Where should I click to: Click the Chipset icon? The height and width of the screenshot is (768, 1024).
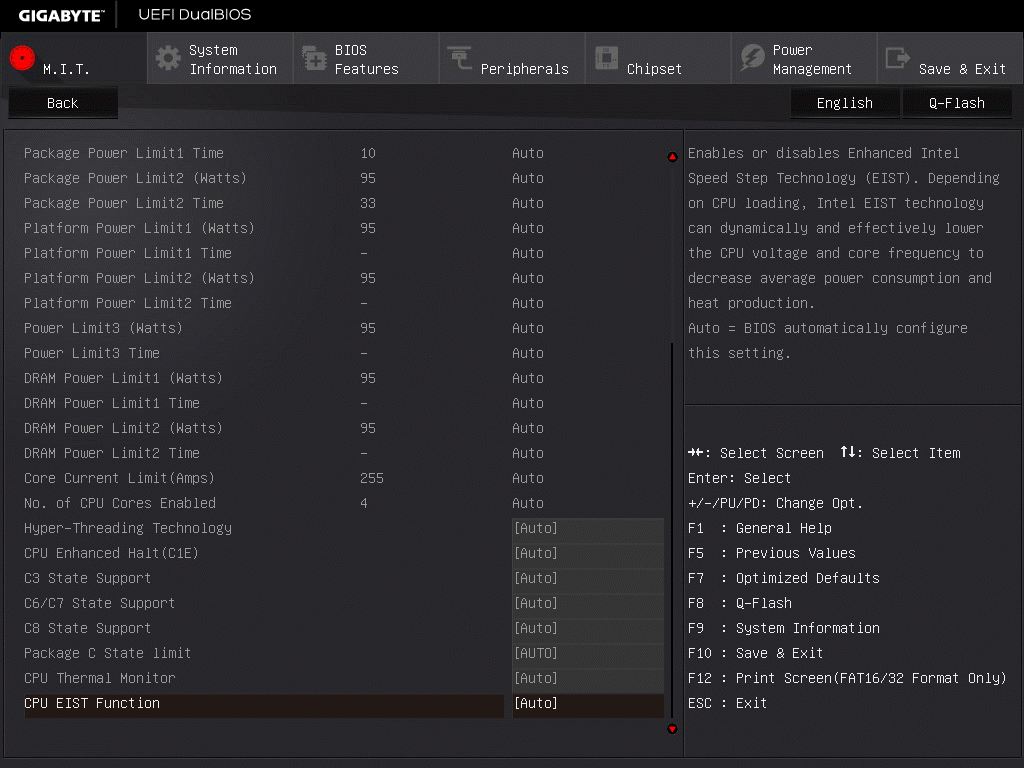[x=606, y=58]
